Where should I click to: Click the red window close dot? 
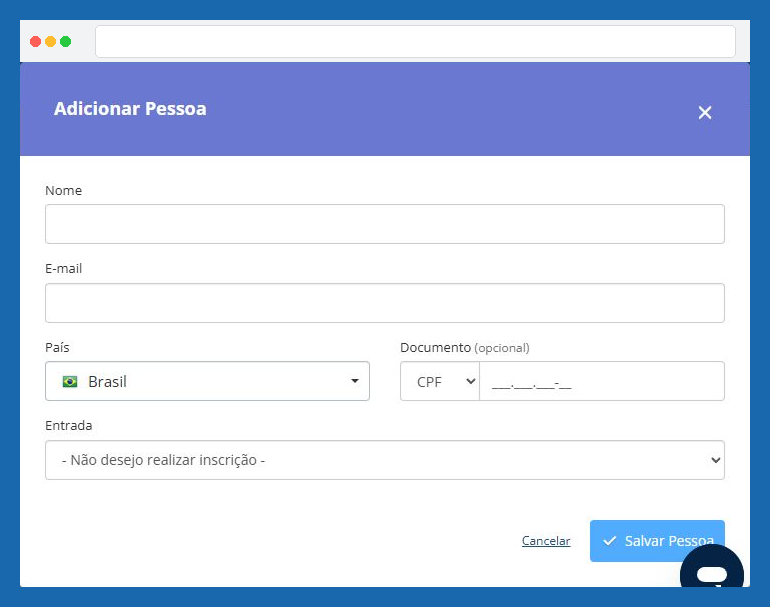[x=35, y=41]
